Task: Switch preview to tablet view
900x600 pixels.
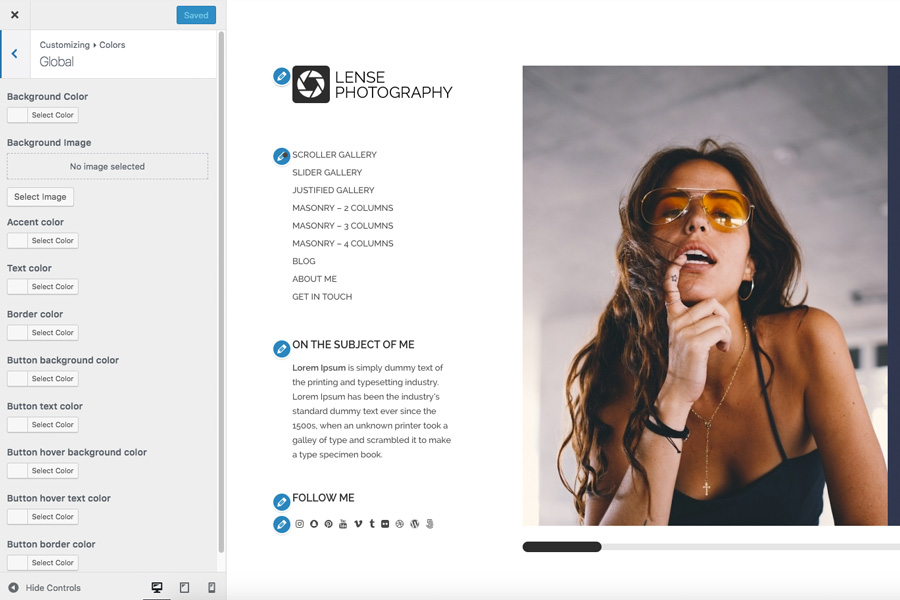Action: (x=184, y=588)
